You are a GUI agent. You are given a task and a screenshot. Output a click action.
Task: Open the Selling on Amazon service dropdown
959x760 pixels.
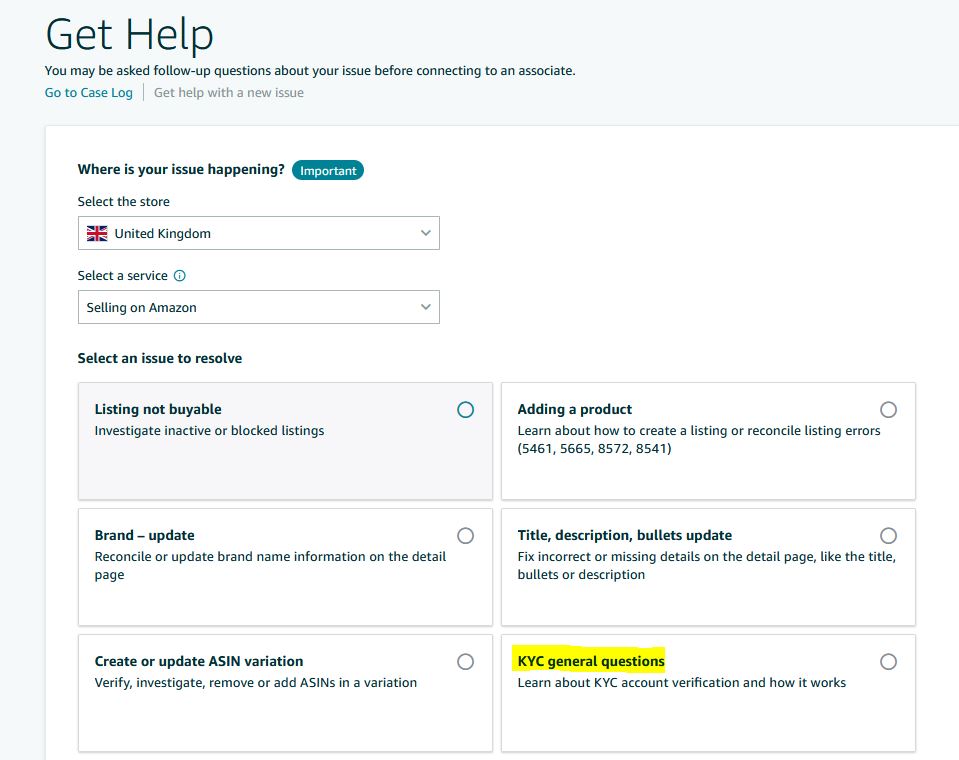click(x=259, y=307)
